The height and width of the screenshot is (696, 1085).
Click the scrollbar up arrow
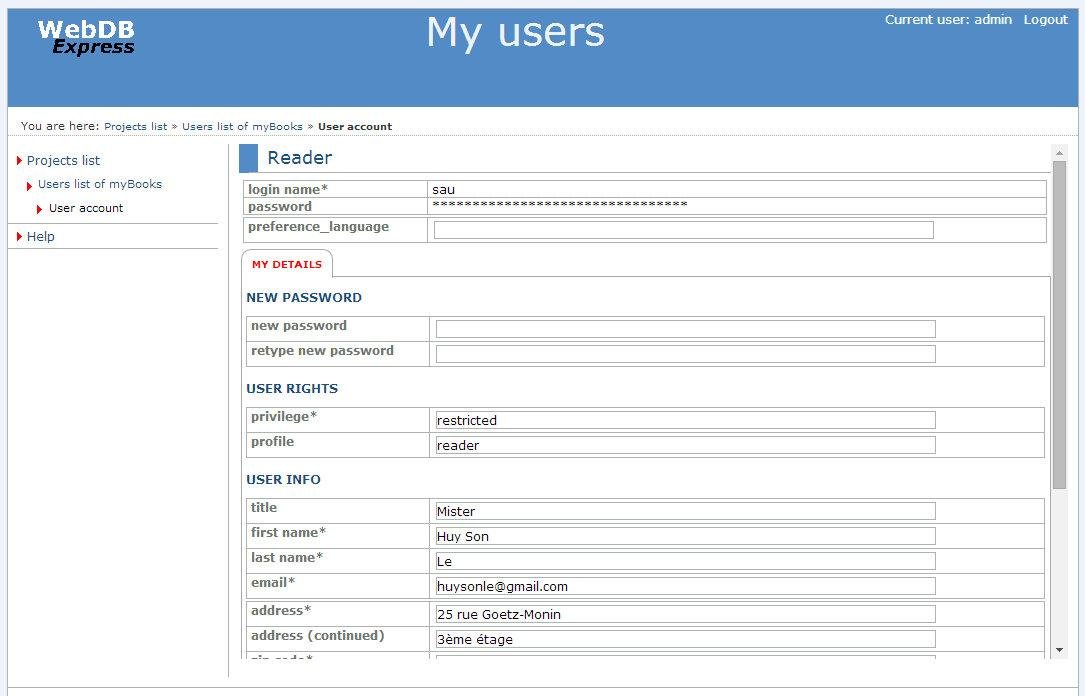click(x=1059, y=153)
